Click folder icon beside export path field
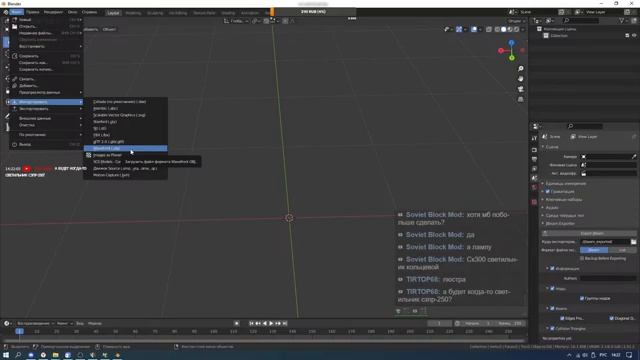 633,242
